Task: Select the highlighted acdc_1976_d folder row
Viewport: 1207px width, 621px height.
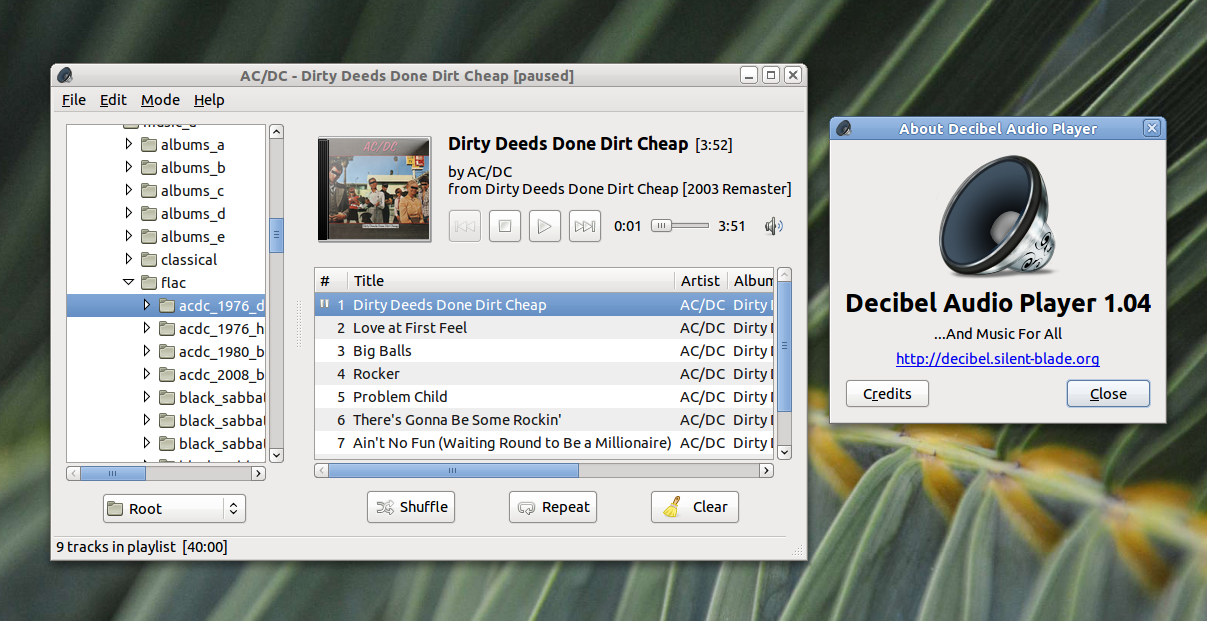Action: [166, 305]
